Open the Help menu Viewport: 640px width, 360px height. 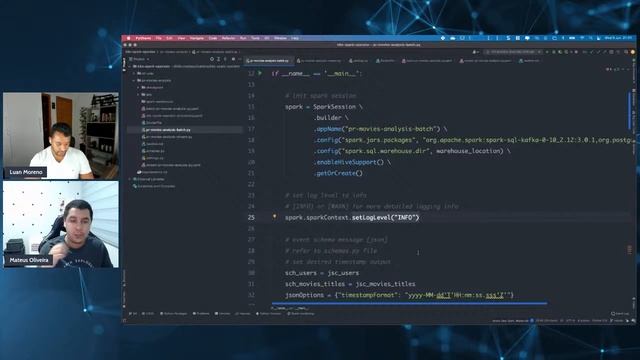point(295,38)
